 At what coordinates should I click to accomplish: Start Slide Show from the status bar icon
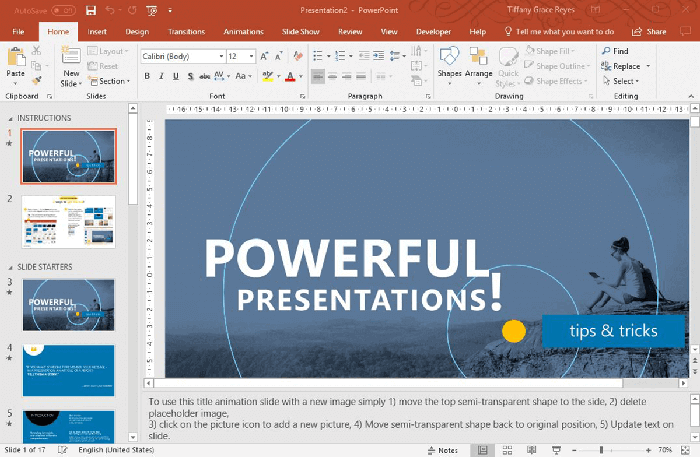point(557,450)
